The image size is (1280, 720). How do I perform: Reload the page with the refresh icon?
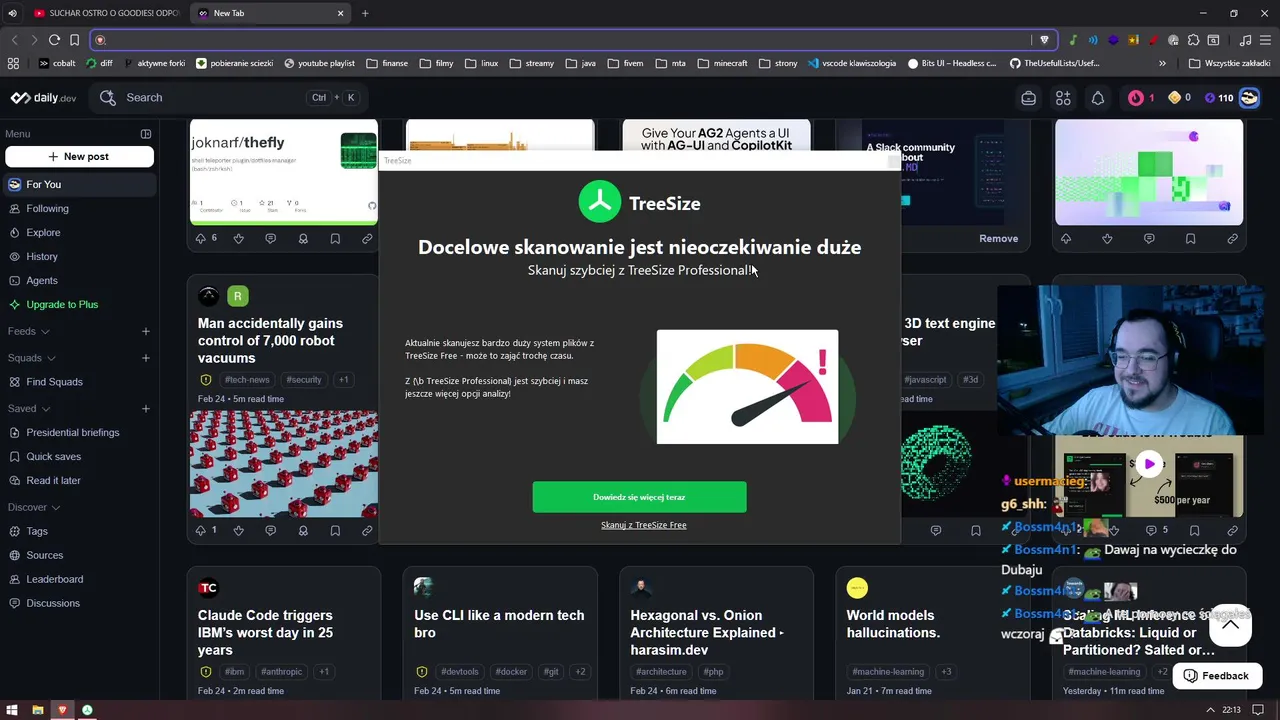[x=54, y=40]
